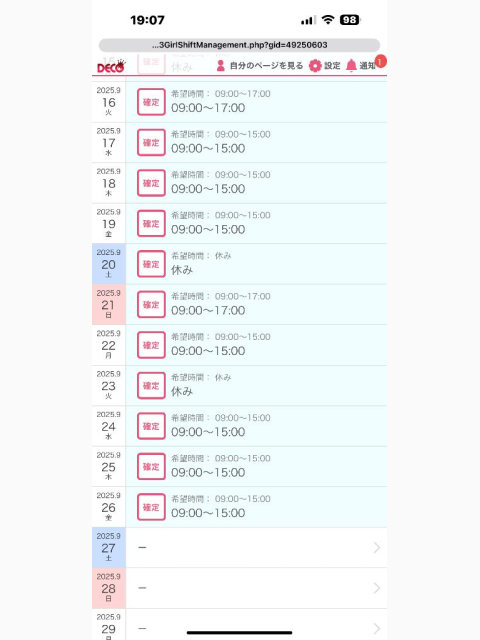Select the September 21 Sunday date cell

109,304
